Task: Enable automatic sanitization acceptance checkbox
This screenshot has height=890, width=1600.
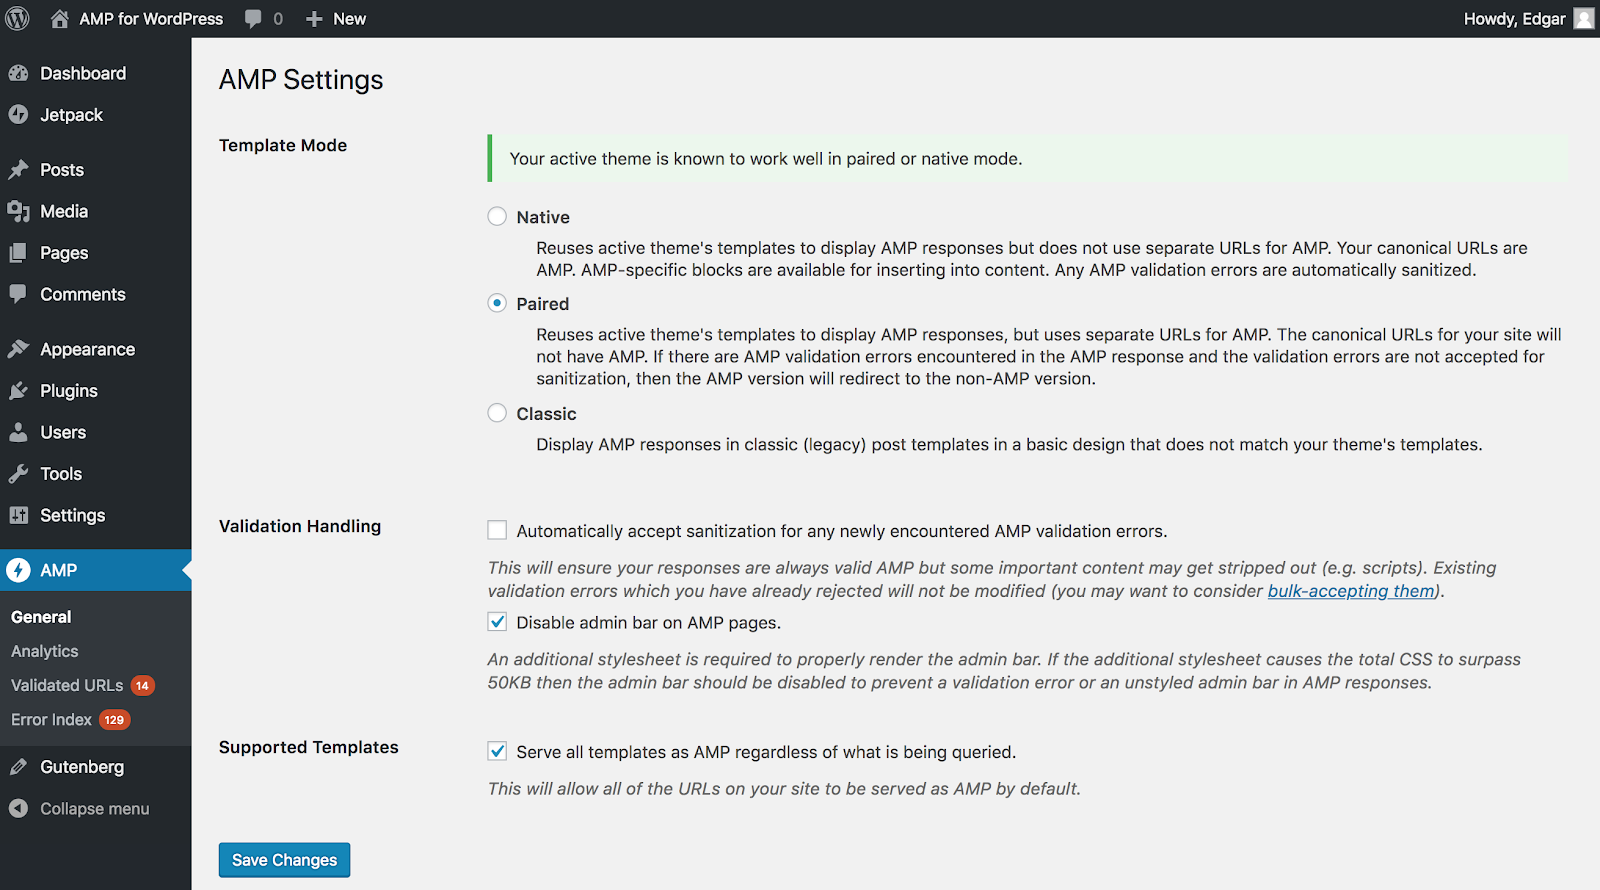Action: [x=497, y=530]
